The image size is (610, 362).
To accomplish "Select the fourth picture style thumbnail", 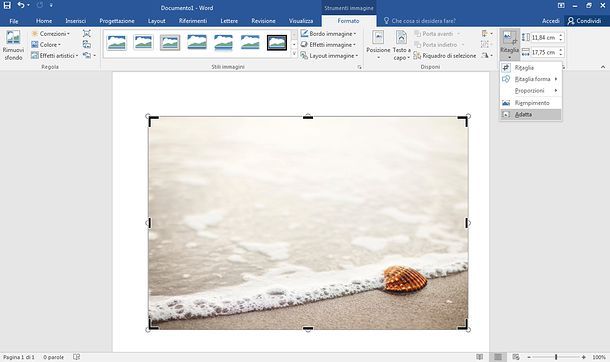I will click(197, 42).
